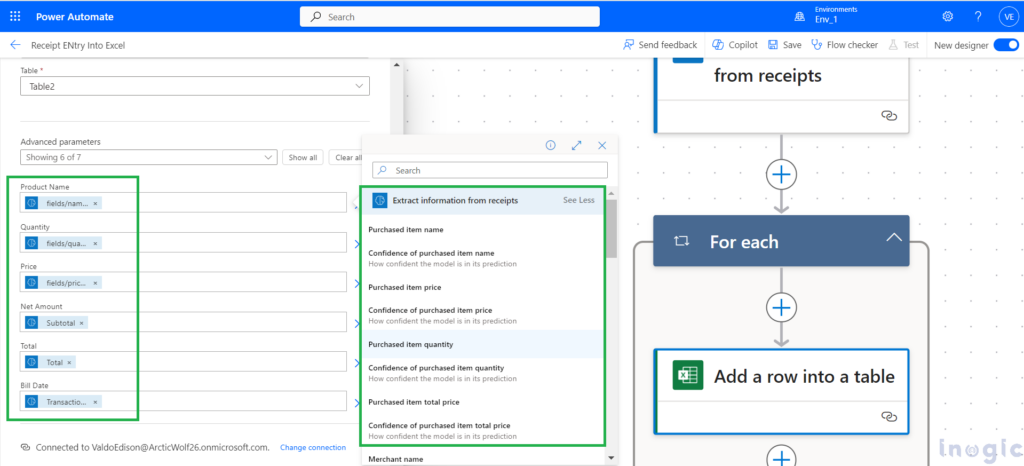This screenshot has width=1024, height=466.
Task: Remove the Transactio... token in Bill Date
Action: pos(95,402)
